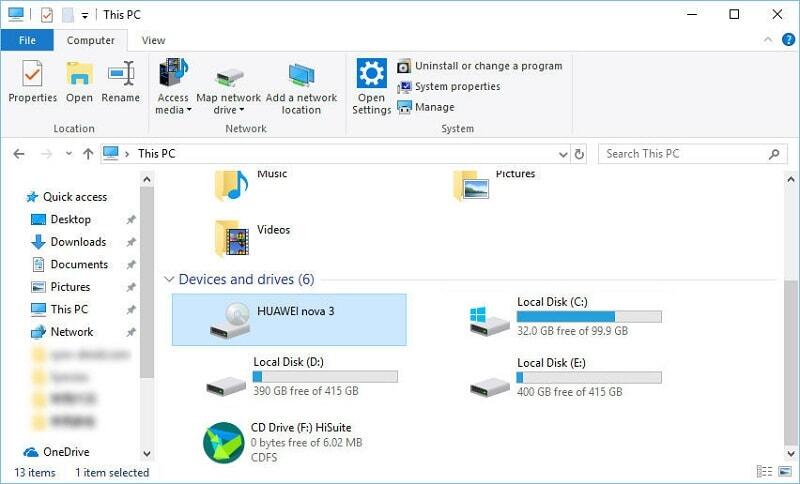
Task: Switch to the View ribbon tab
Action: [153, 40]
